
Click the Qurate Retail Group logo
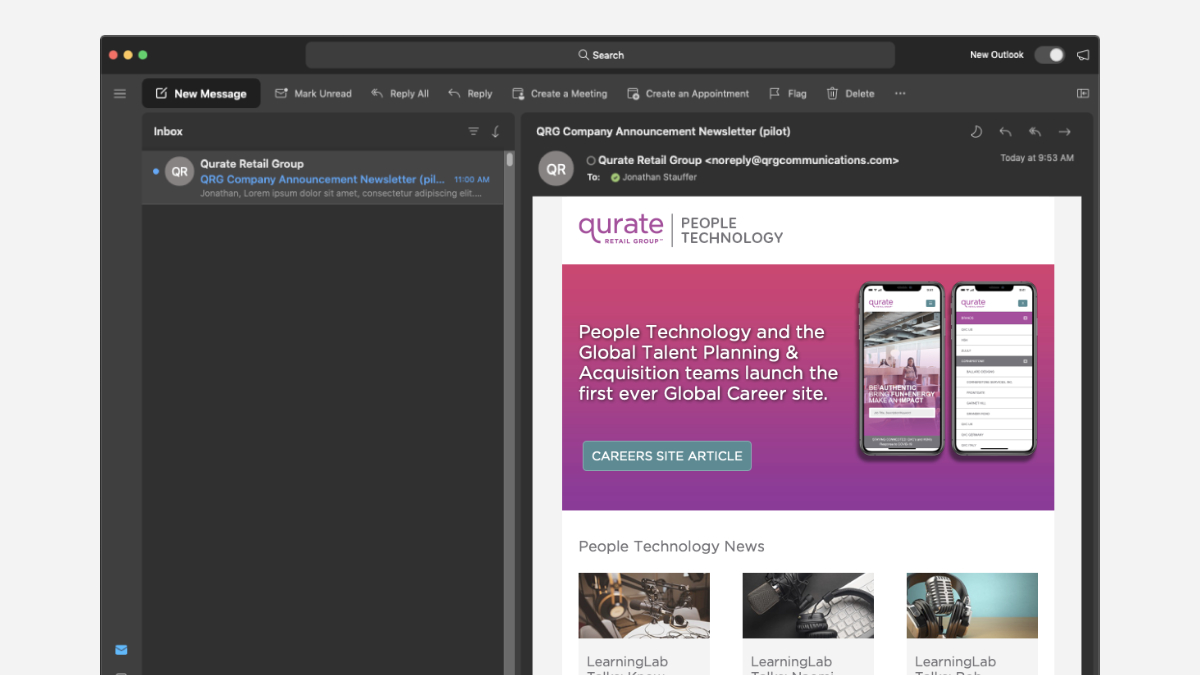pos(621,230)
